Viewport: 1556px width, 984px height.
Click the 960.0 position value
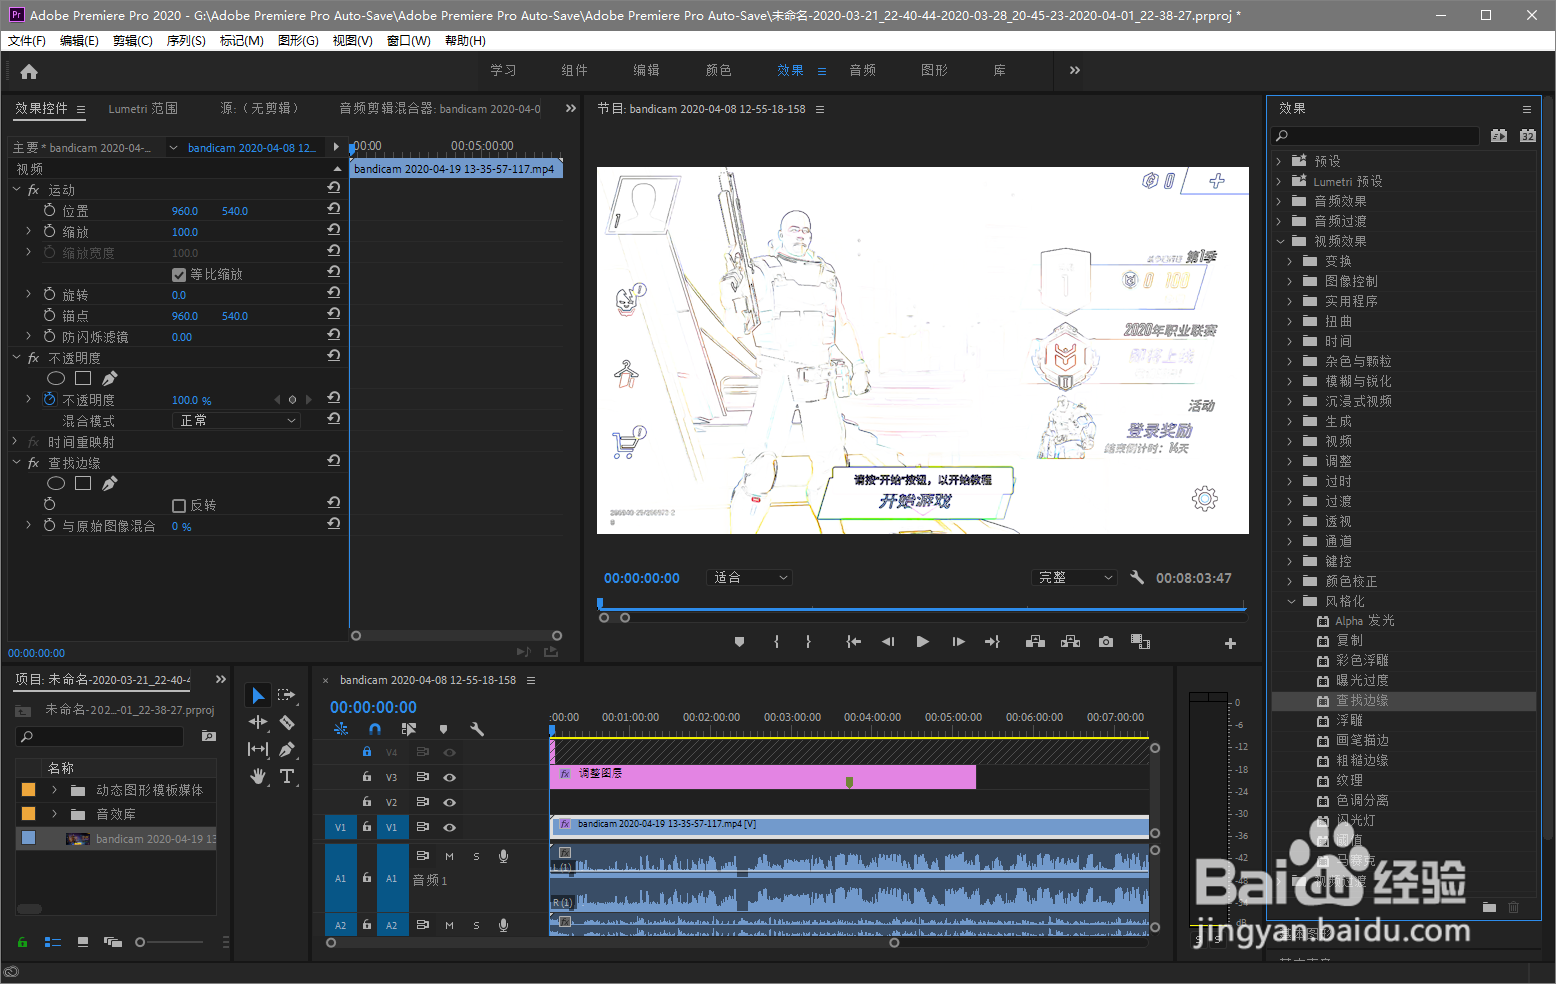pyautogui.click(x=185, y=211)
